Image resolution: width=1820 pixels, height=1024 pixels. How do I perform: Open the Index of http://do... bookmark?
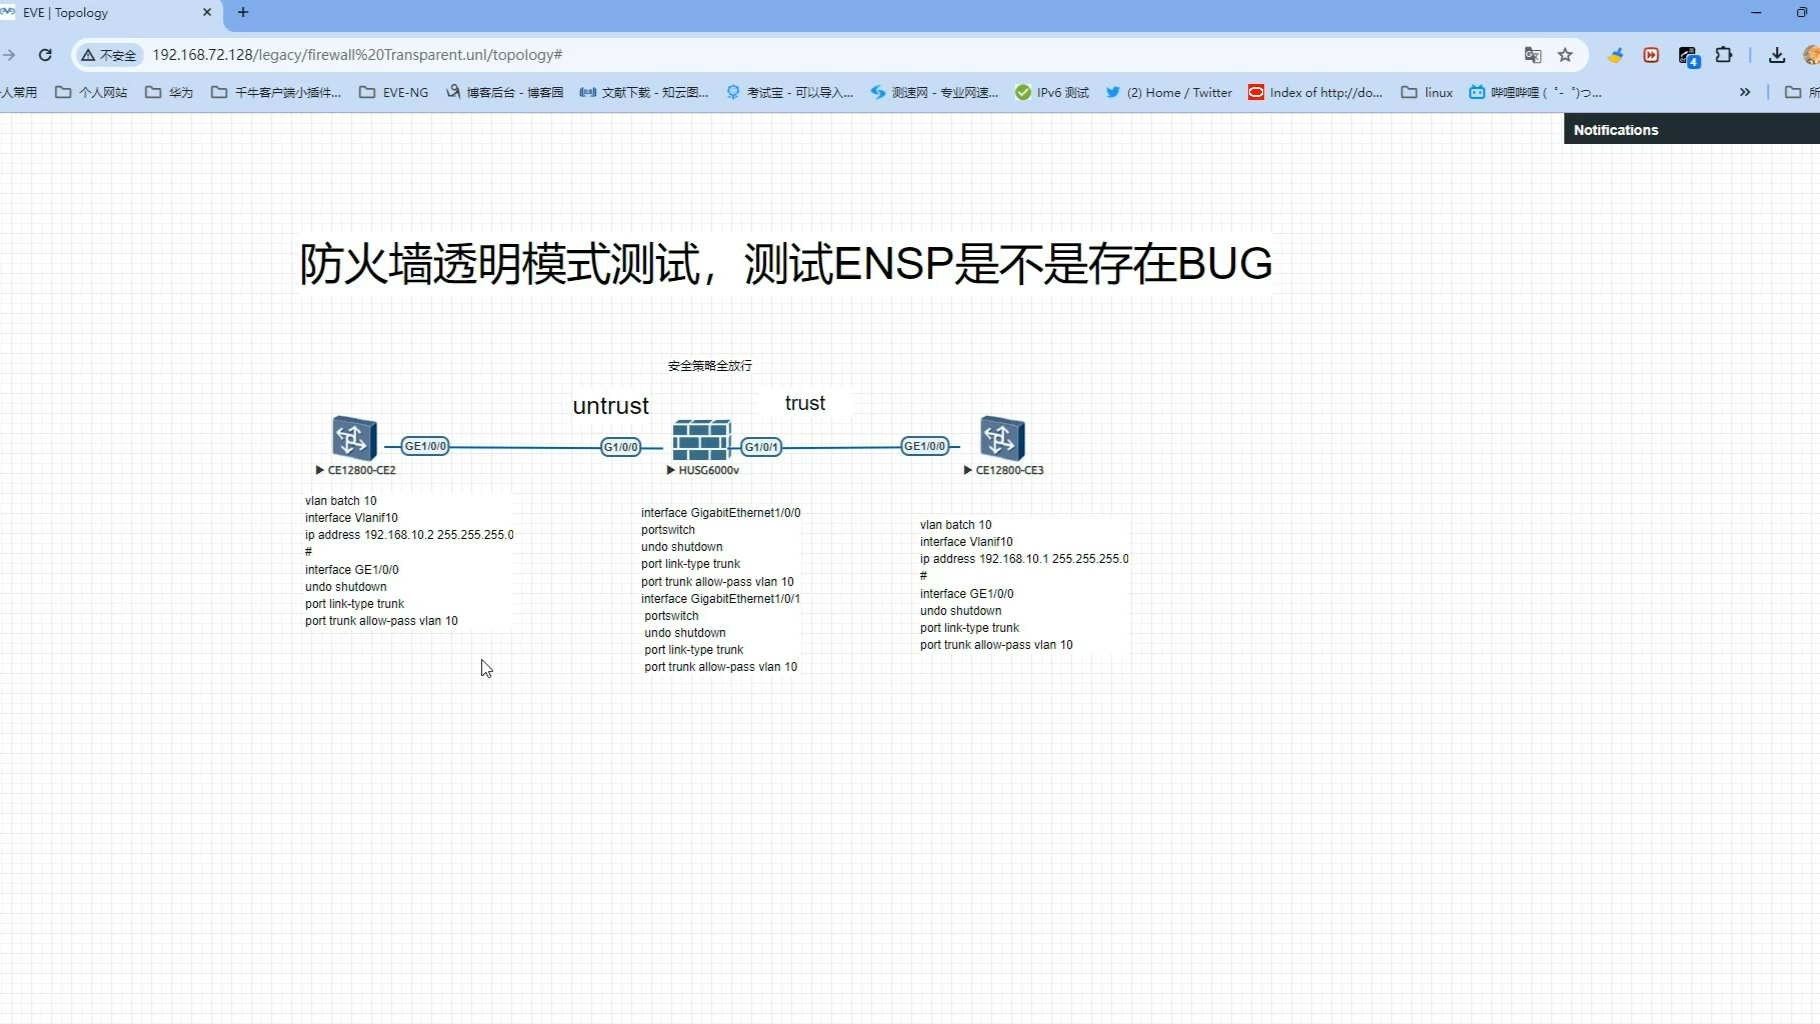(x=1316, y=92)
